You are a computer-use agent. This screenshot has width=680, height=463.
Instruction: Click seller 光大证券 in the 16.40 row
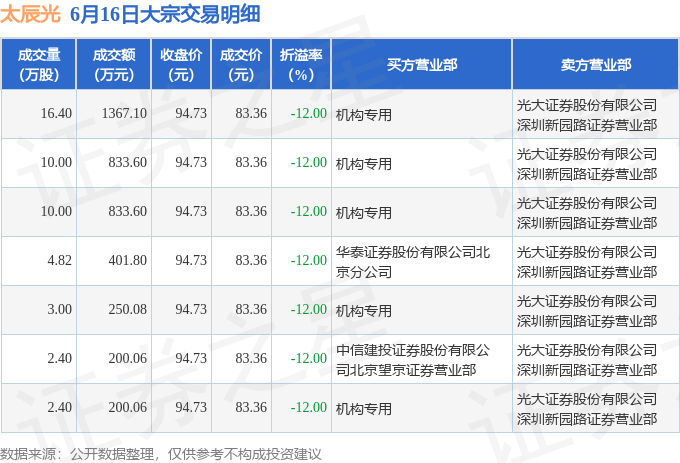(587, 115)
